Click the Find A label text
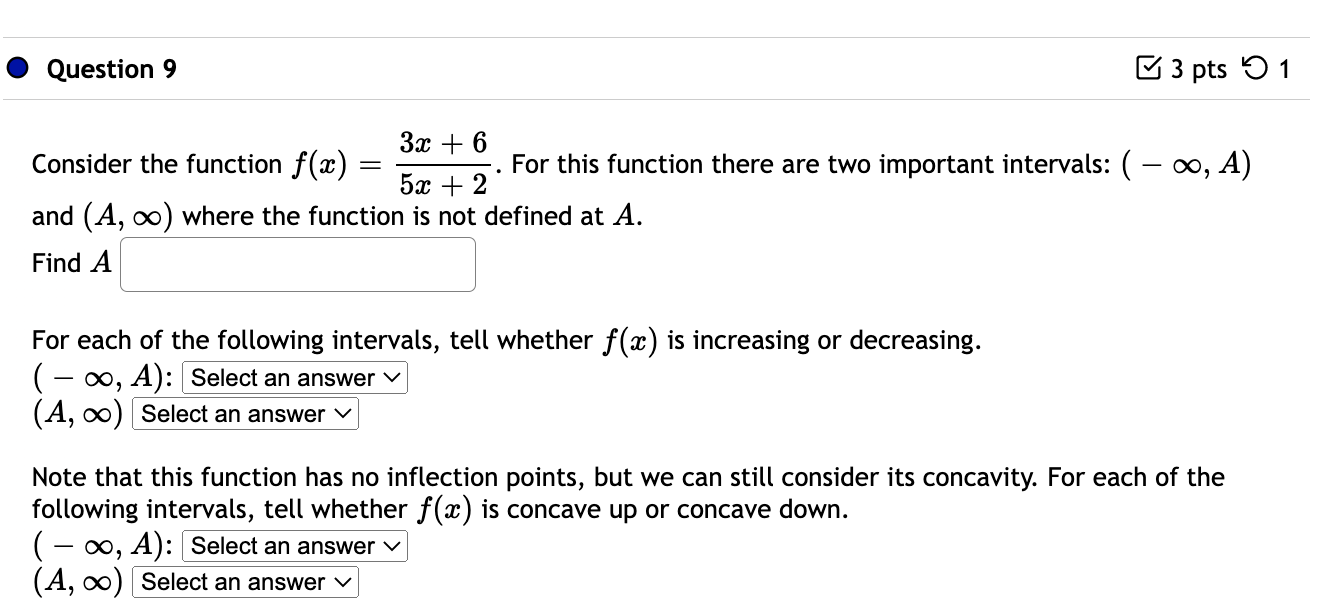 (x=70, y=263)
